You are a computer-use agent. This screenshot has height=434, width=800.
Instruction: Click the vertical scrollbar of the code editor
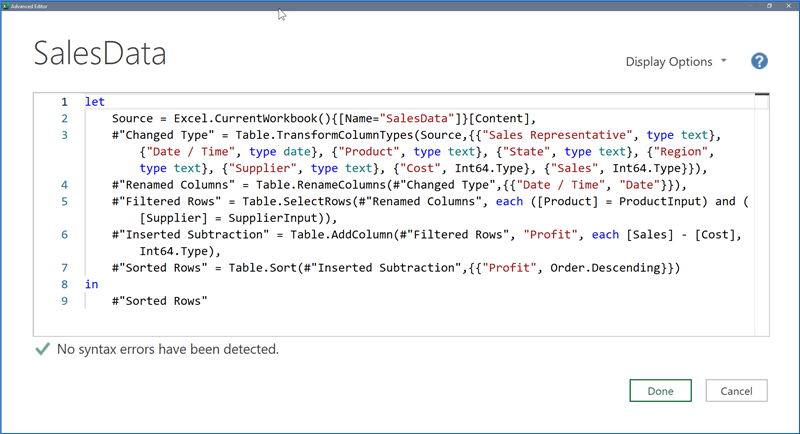[x=762, y=200]
